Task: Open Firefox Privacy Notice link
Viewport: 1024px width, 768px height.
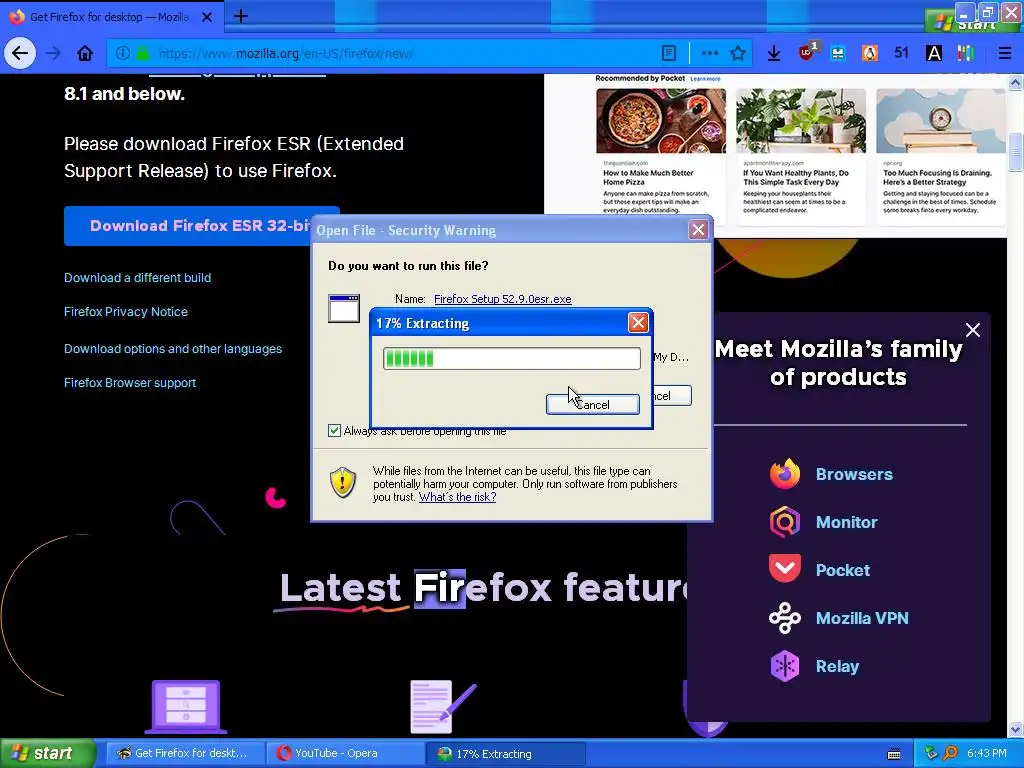Action: pos(126,312)
